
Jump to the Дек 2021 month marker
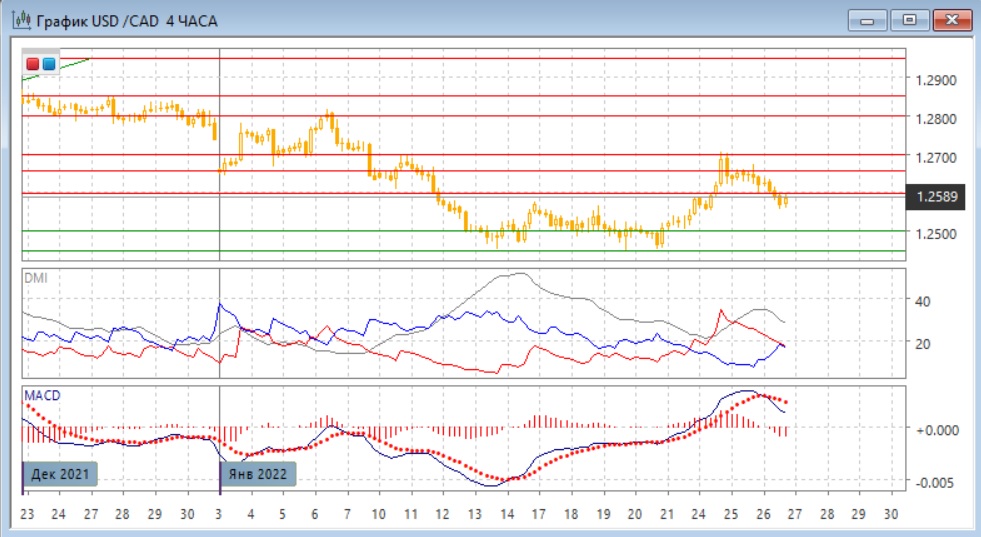[60, 474]
